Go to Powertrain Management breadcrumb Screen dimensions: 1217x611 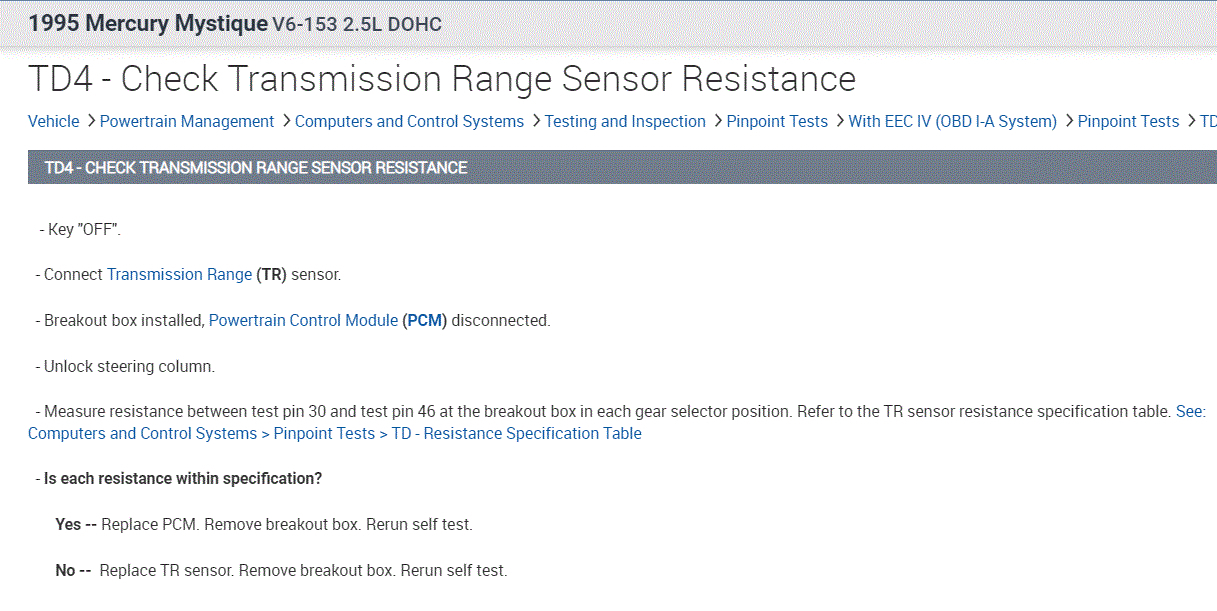[187, 121]
